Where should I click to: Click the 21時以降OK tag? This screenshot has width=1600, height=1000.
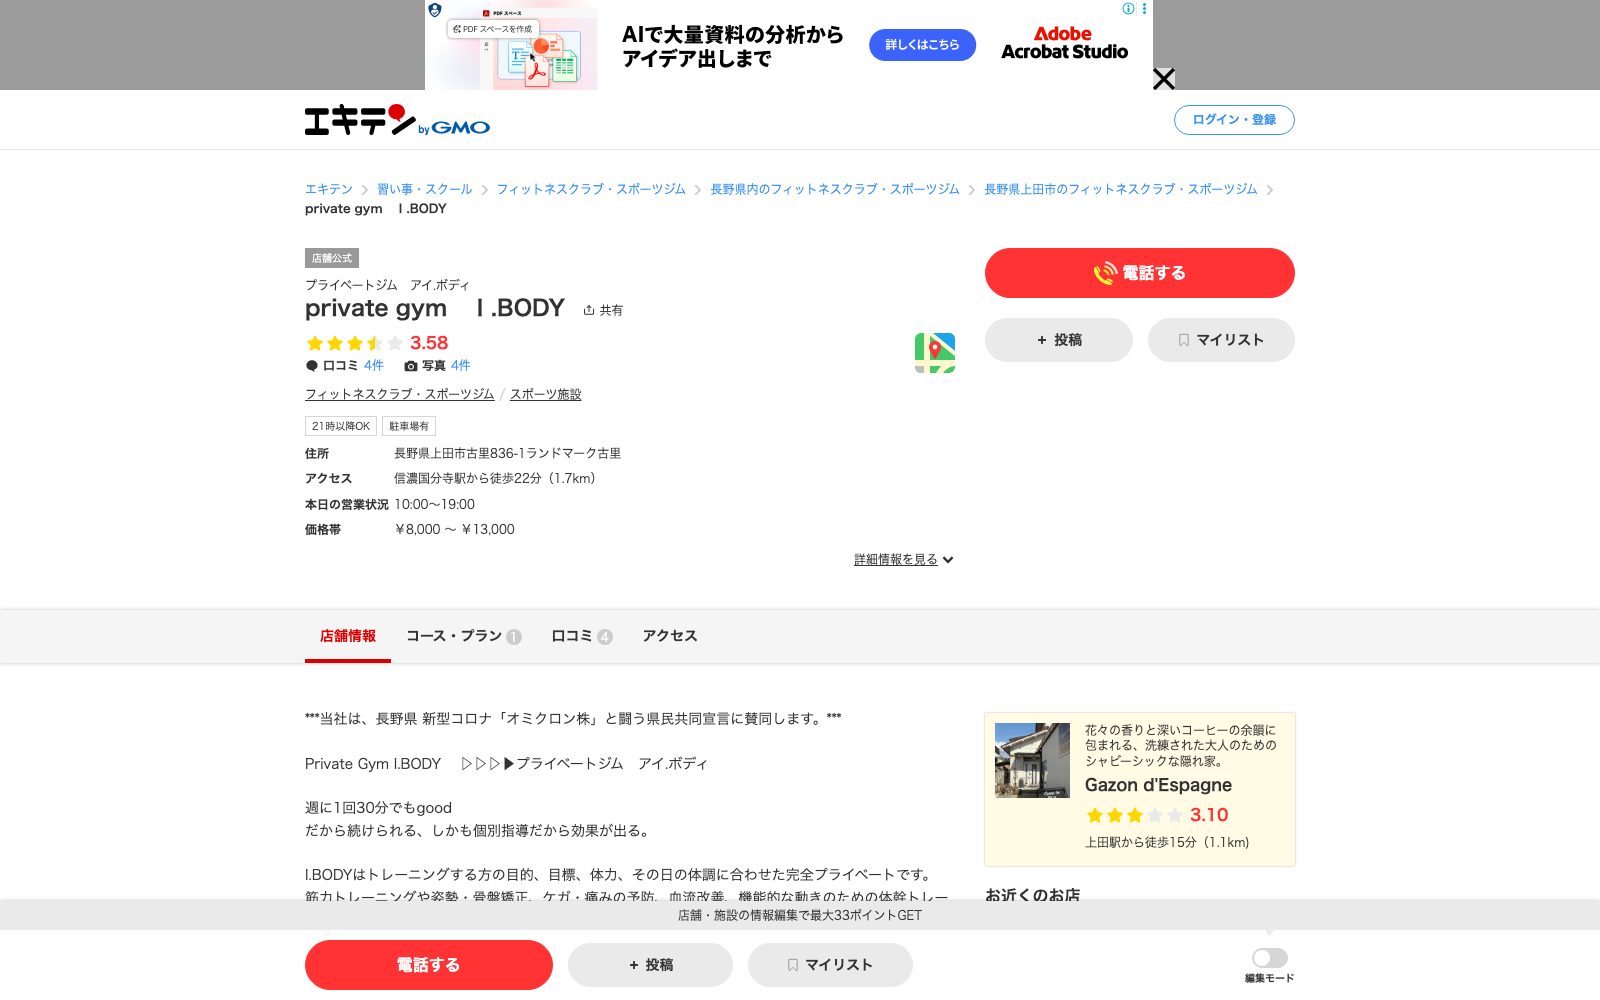tap(341, 426)
